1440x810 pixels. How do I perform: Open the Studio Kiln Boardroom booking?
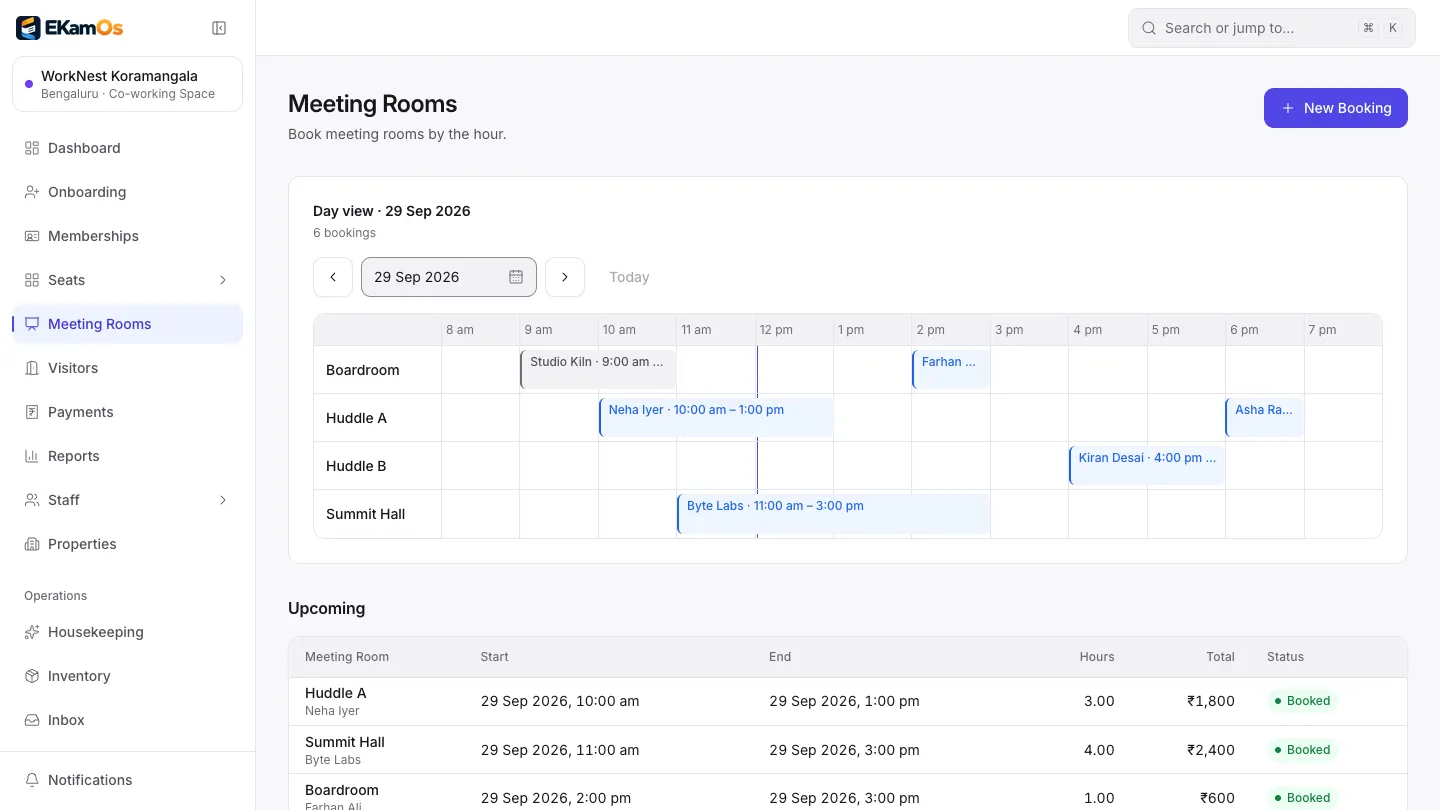[x=598, y=369]
